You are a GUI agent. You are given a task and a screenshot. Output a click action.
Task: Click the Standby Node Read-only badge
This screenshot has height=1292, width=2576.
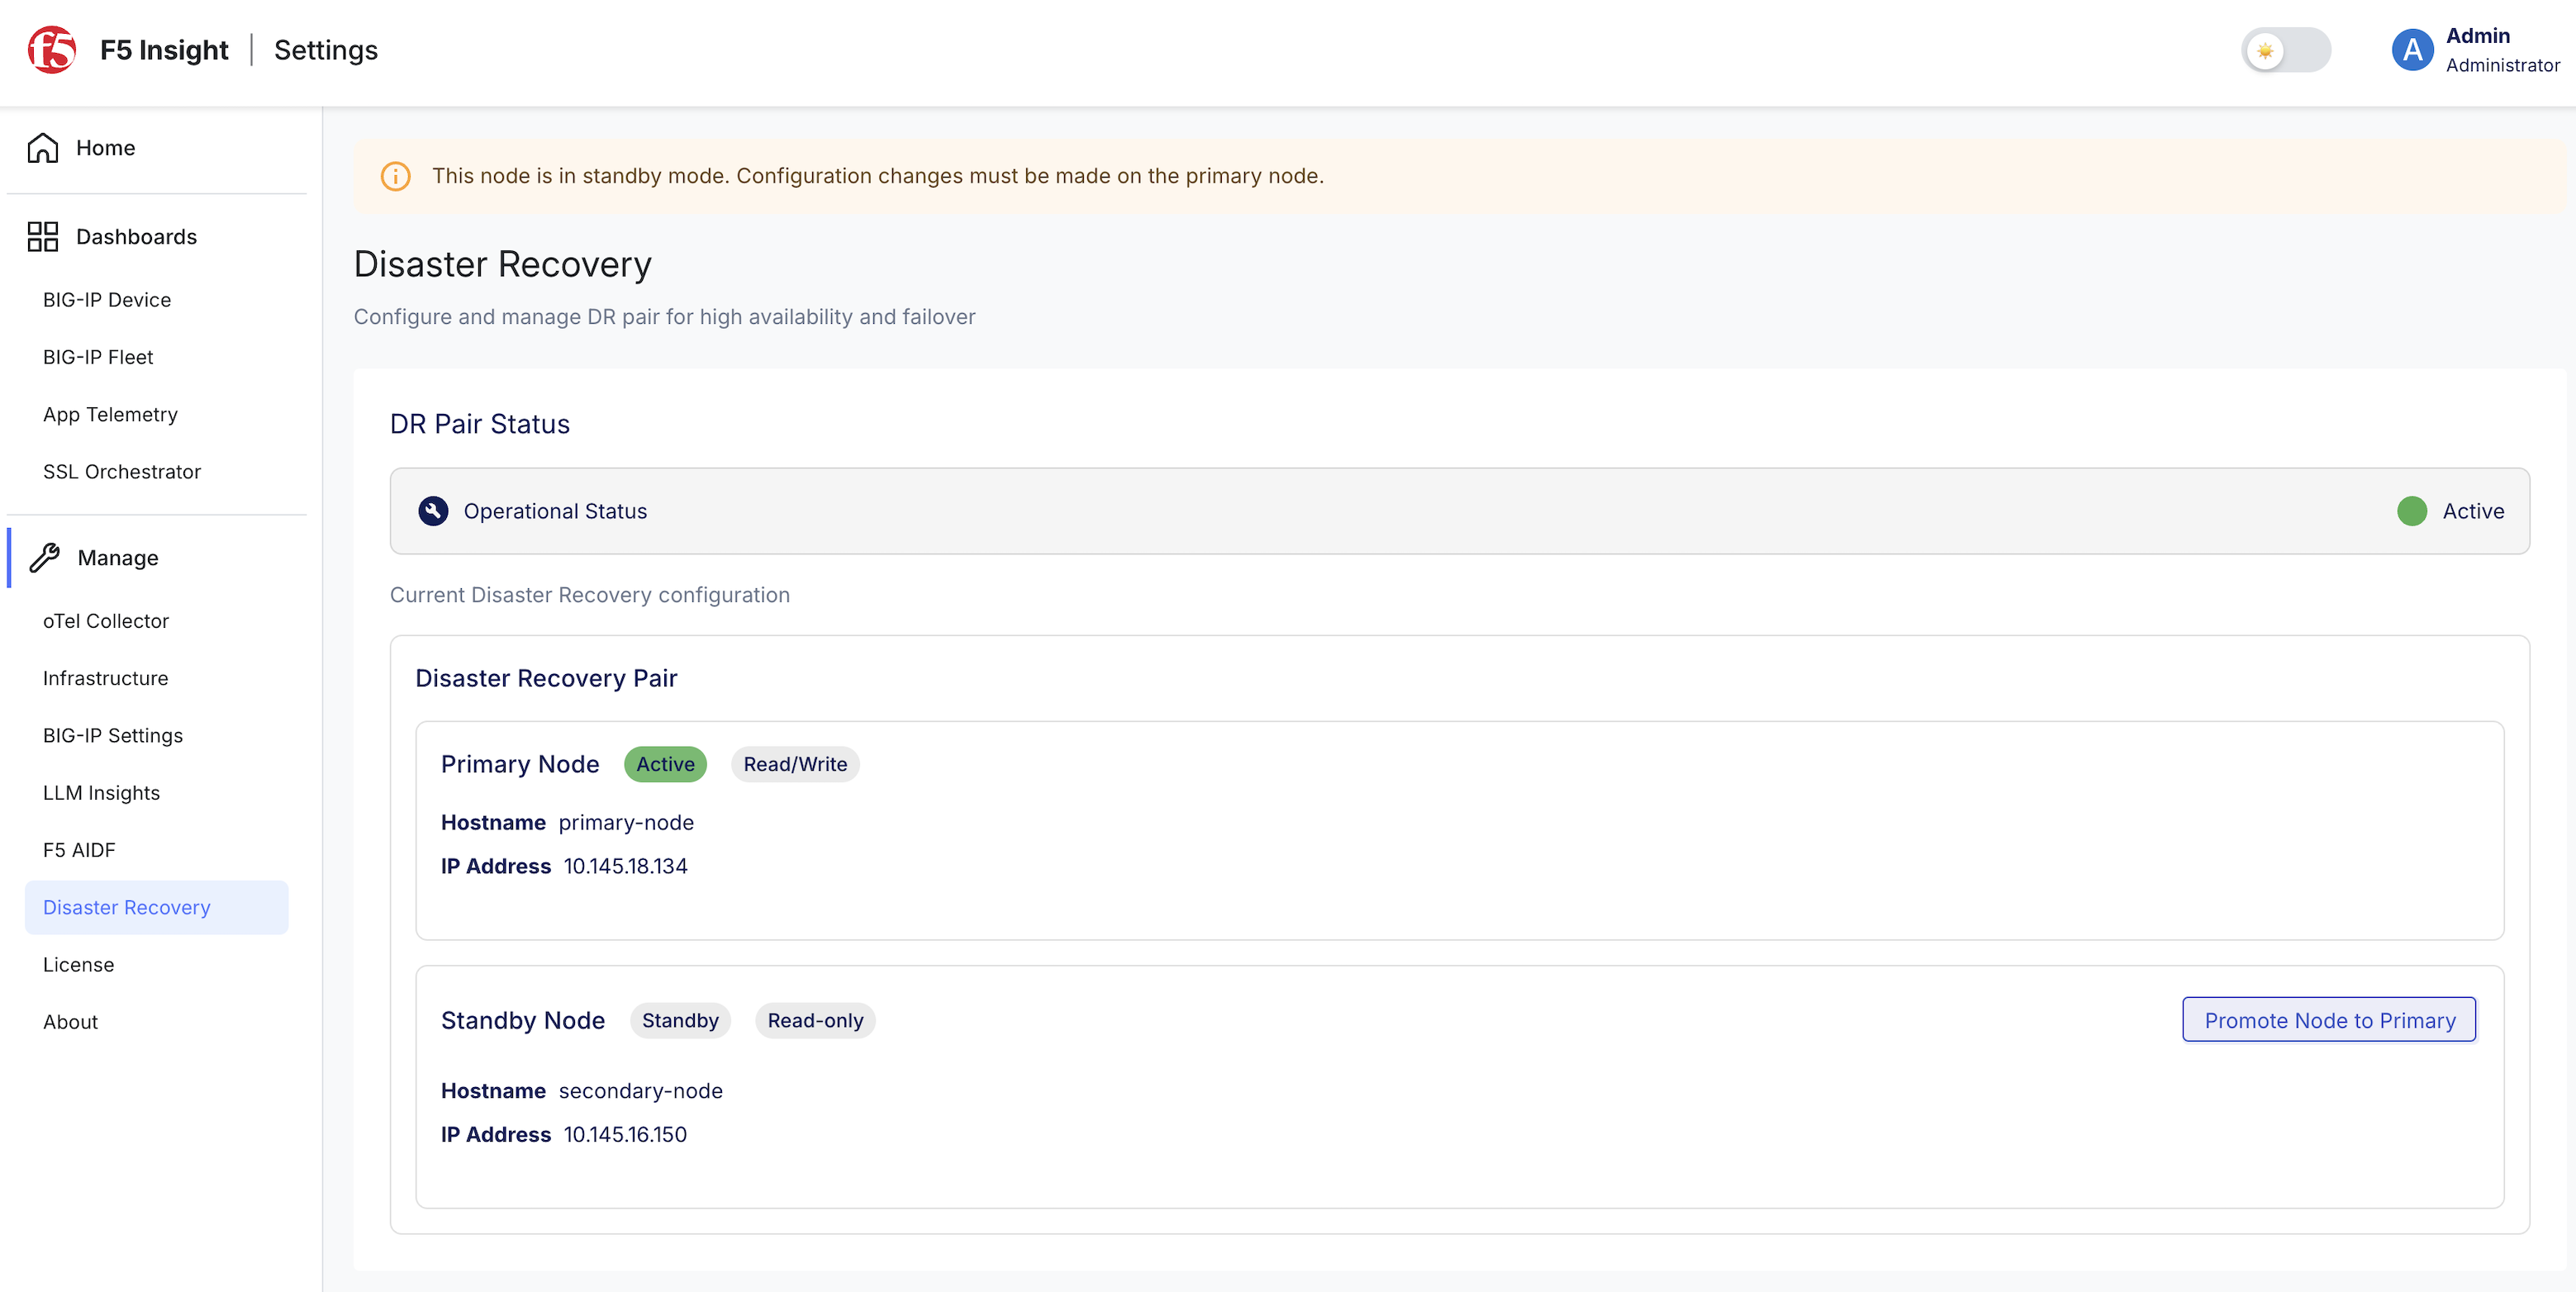815,1020
